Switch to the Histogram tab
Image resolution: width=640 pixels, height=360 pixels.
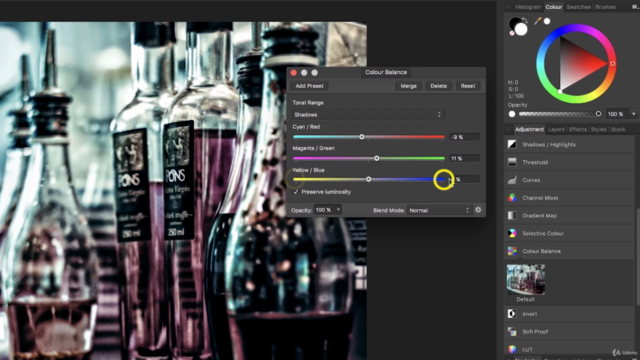(527, 7)
